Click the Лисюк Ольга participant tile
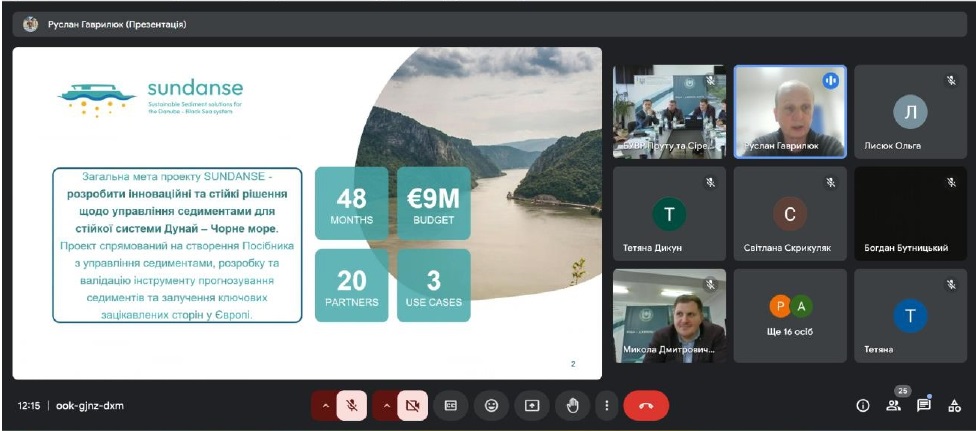The image size is (976, 431). (x=910, y=112)
